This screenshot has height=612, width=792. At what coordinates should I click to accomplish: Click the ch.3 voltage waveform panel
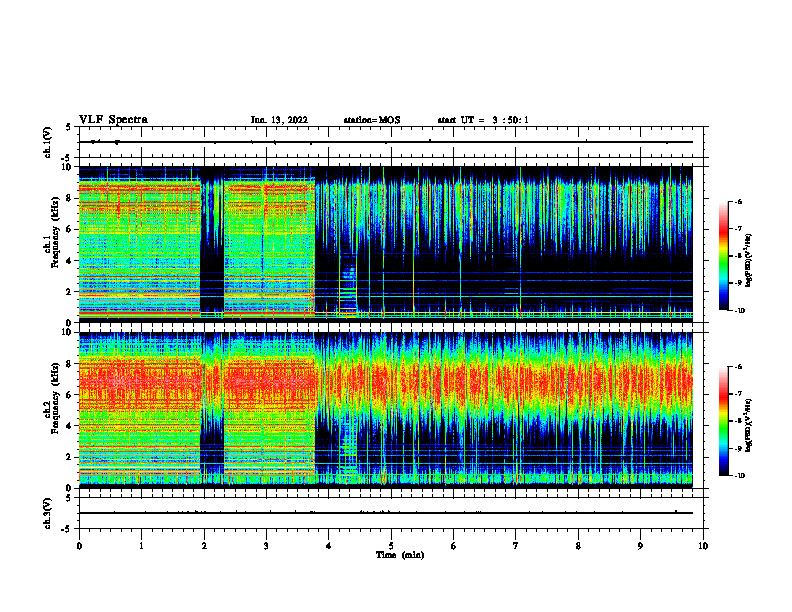coord(391,513)
